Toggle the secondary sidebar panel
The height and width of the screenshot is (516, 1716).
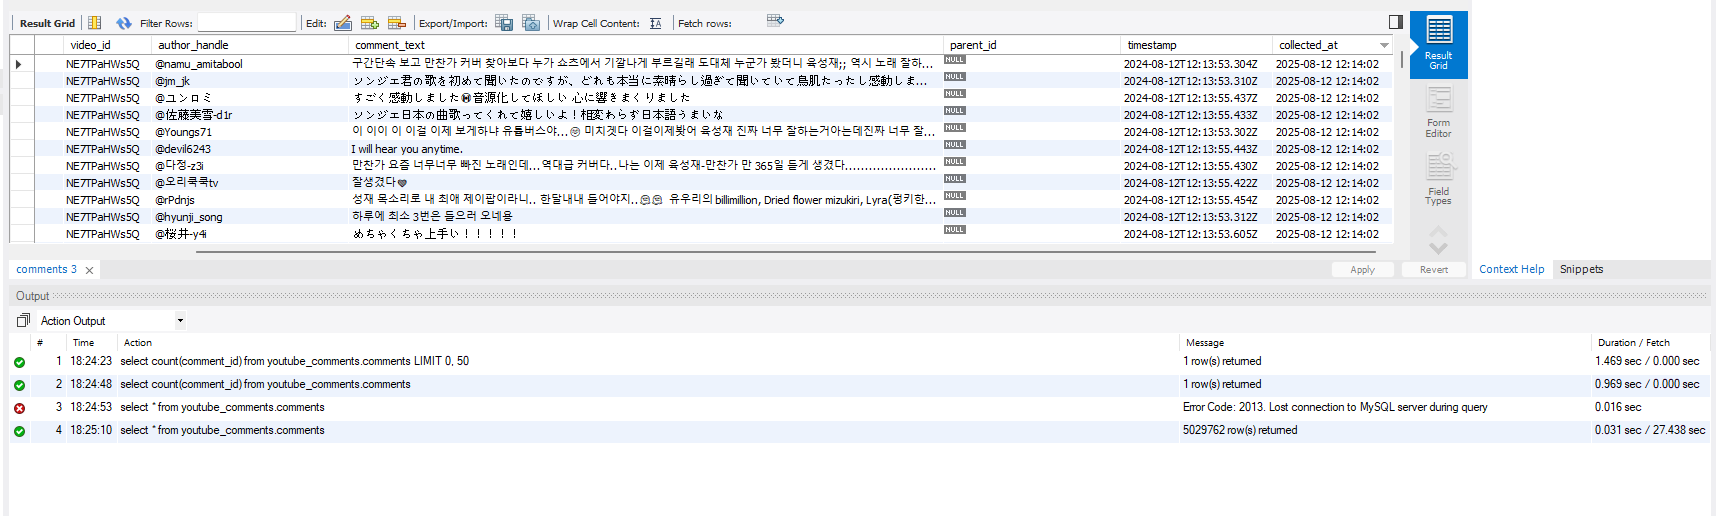1396,22
